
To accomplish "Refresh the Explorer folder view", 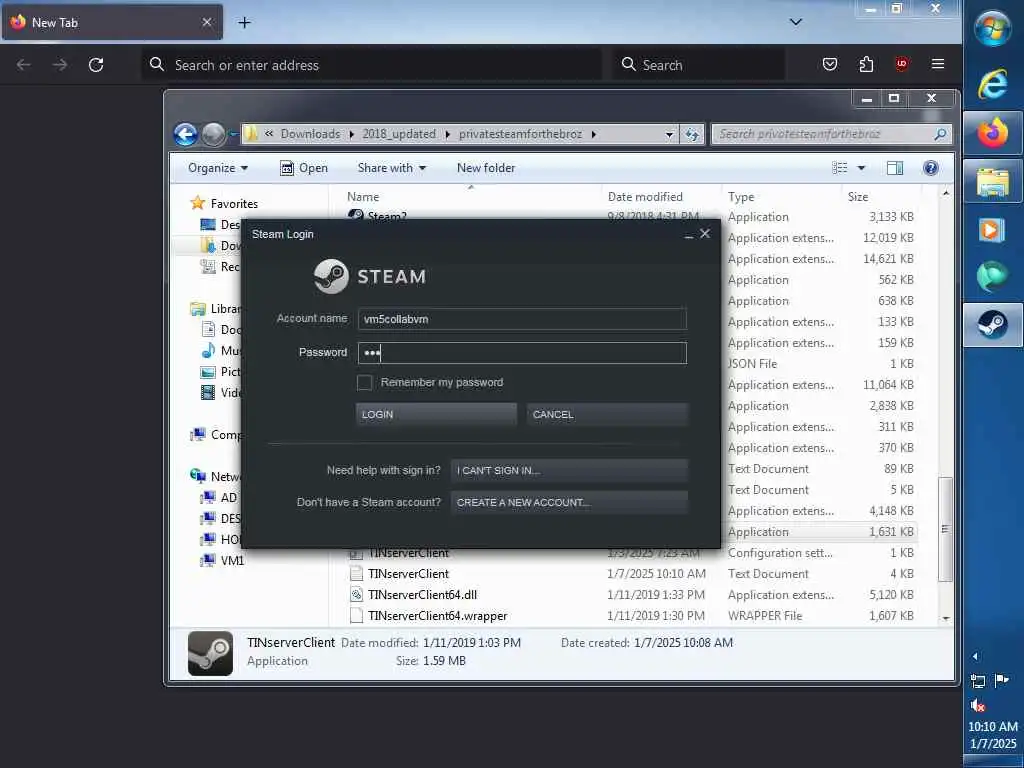I will (692, 135).
